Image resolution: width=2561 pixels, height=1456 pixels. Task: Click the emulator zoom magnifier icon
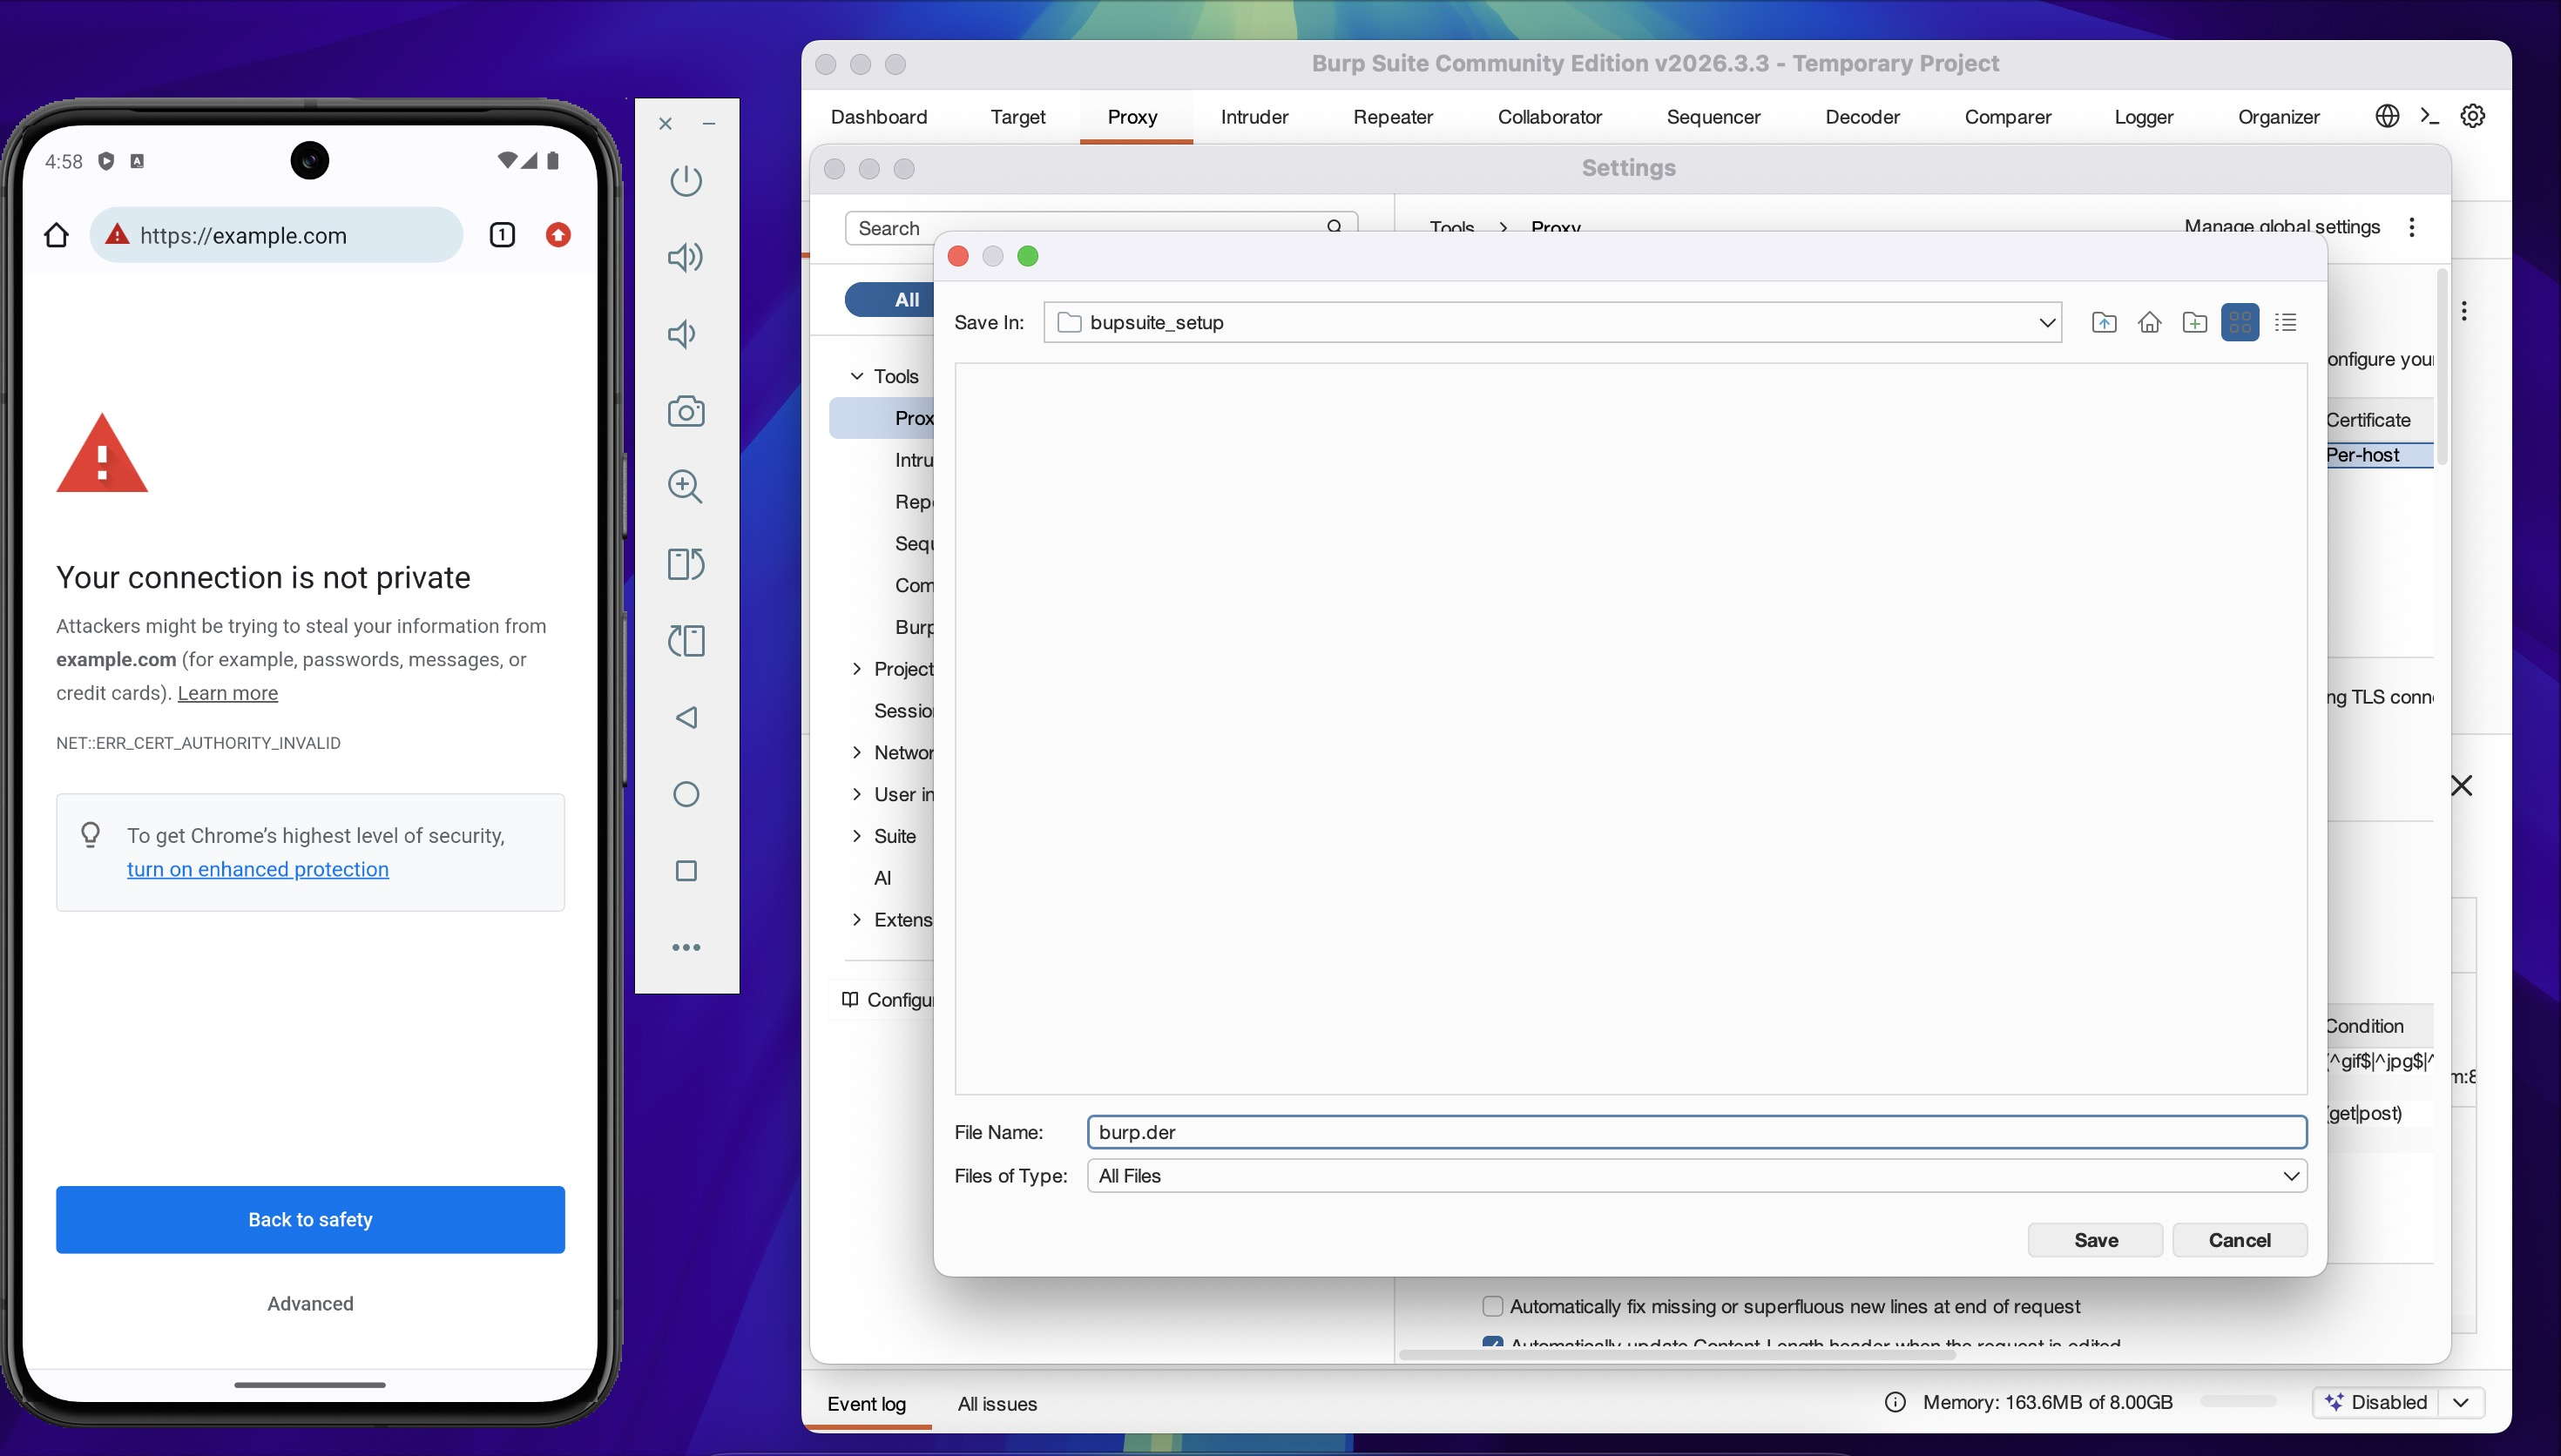686,487
